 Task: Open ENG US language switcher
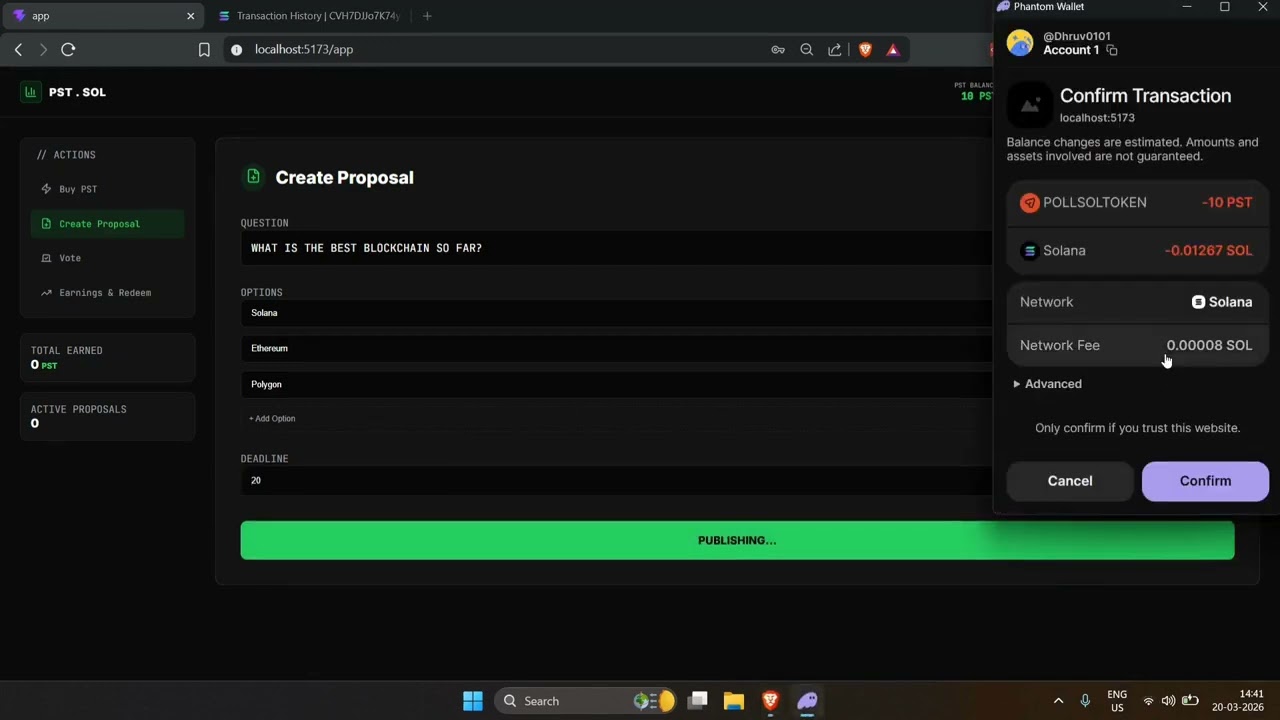(x=1117, y=701)
